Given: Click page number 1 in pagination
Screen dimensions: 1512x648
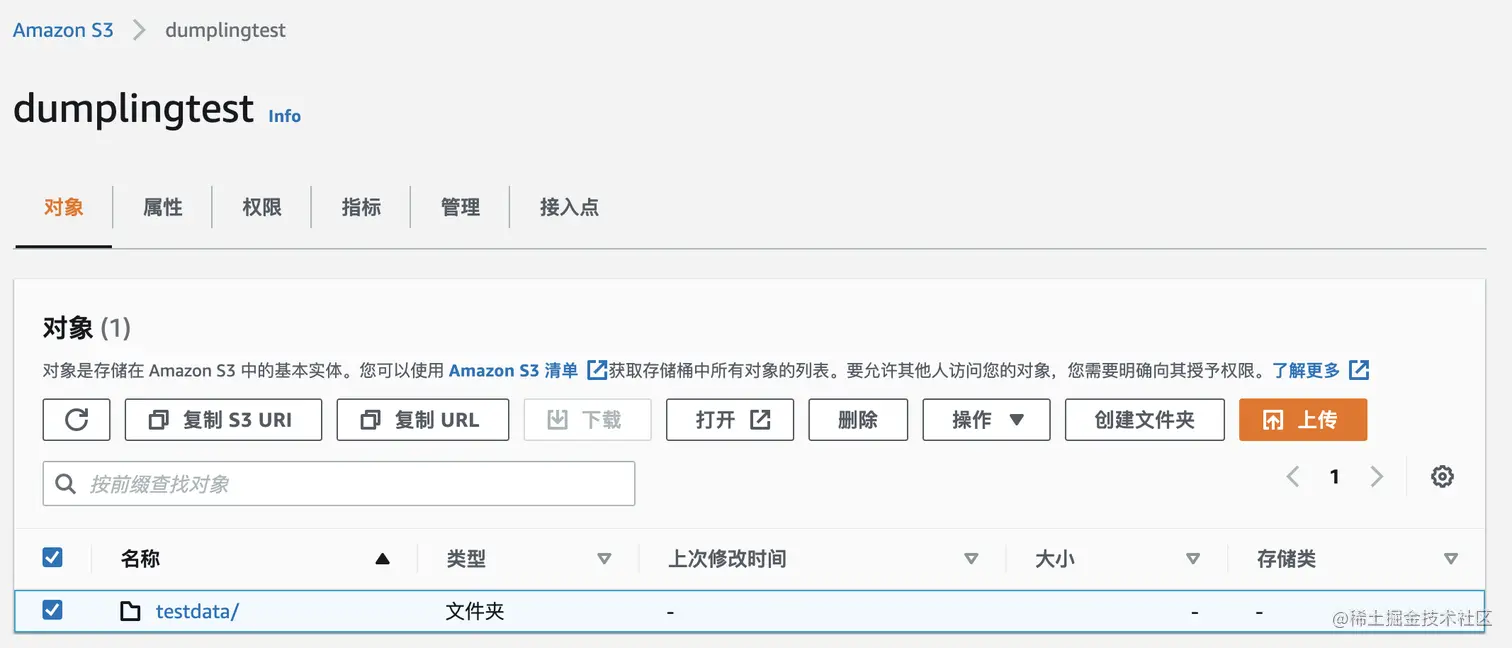Looking at the screenshot, I should click(x=1334, y=477).
